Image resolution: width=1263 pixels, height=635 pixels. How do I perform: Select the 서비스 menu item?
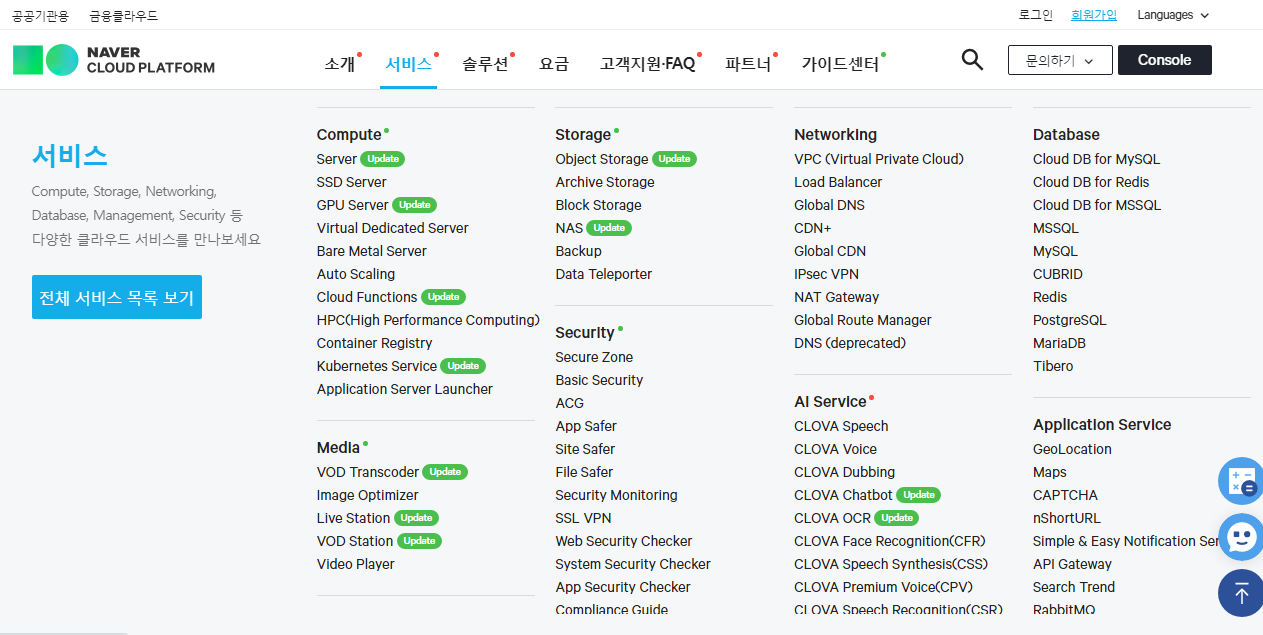[x=408, y=64]
